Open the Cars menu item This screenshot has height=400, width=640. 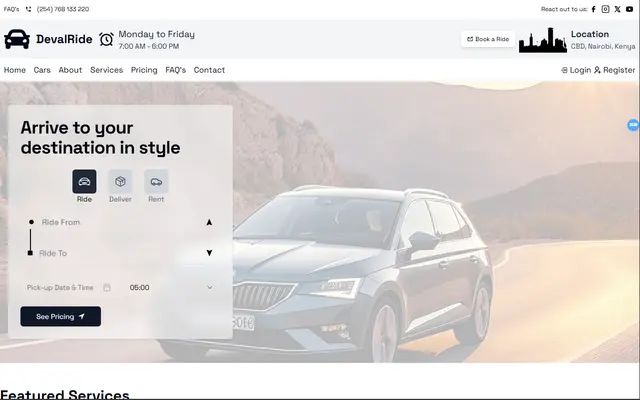(x=42, y=70)
